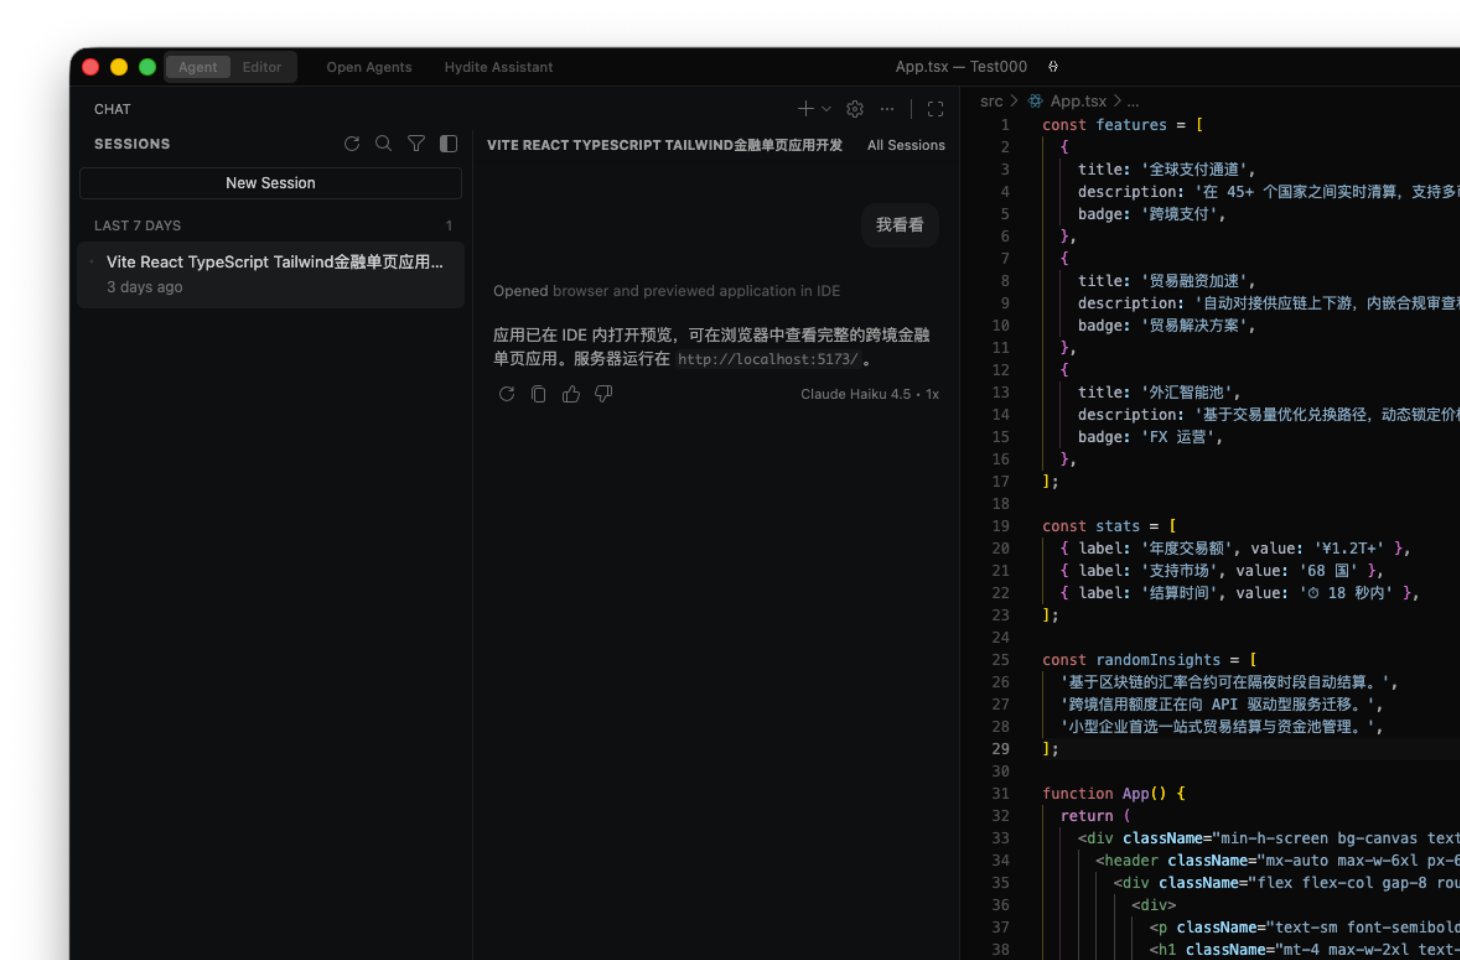Open the sessions filter

(x=416, y=144)
